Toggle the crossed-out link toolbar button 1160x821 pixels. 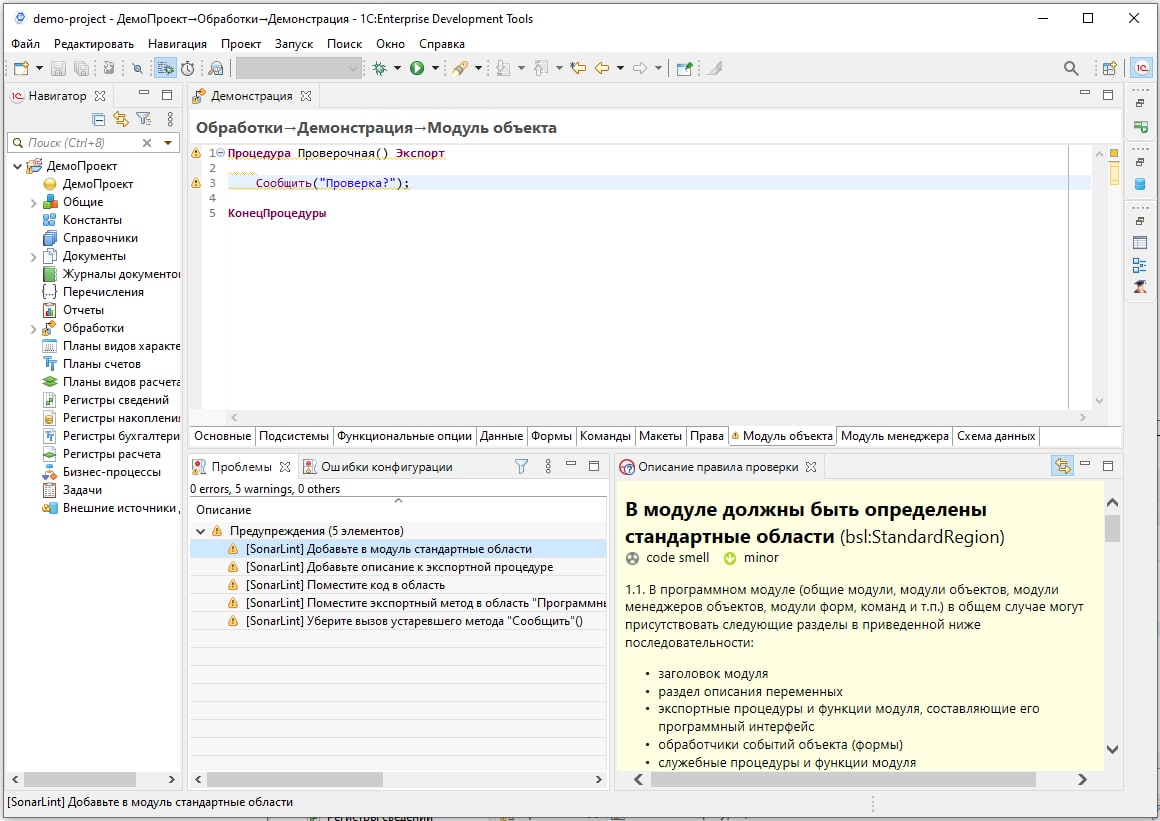(x=137, y=68)
